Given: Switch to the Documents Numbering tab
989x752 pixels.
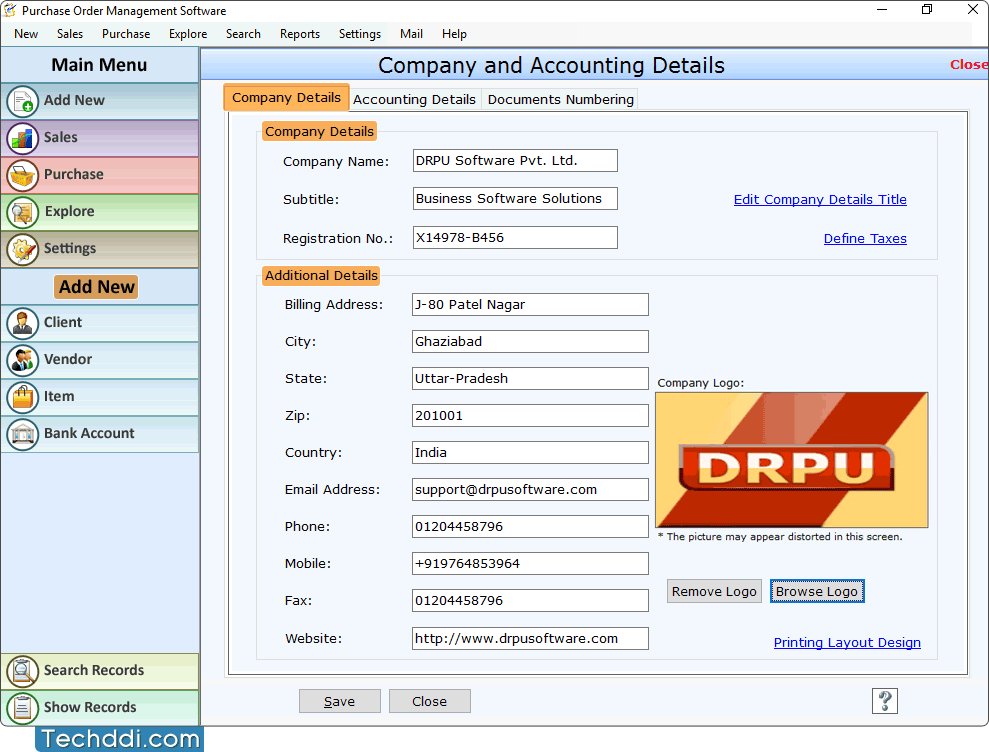Looking at the screenshot, I should (561, 100).
